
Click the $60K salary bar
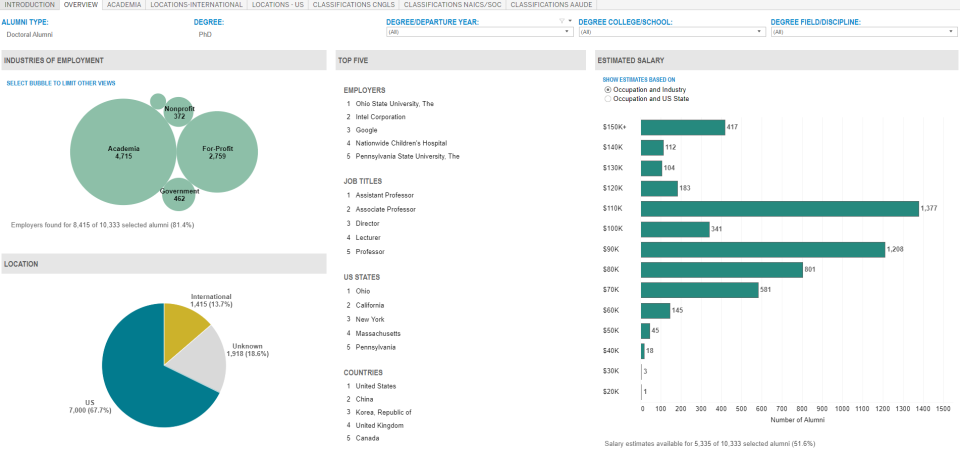656,310
